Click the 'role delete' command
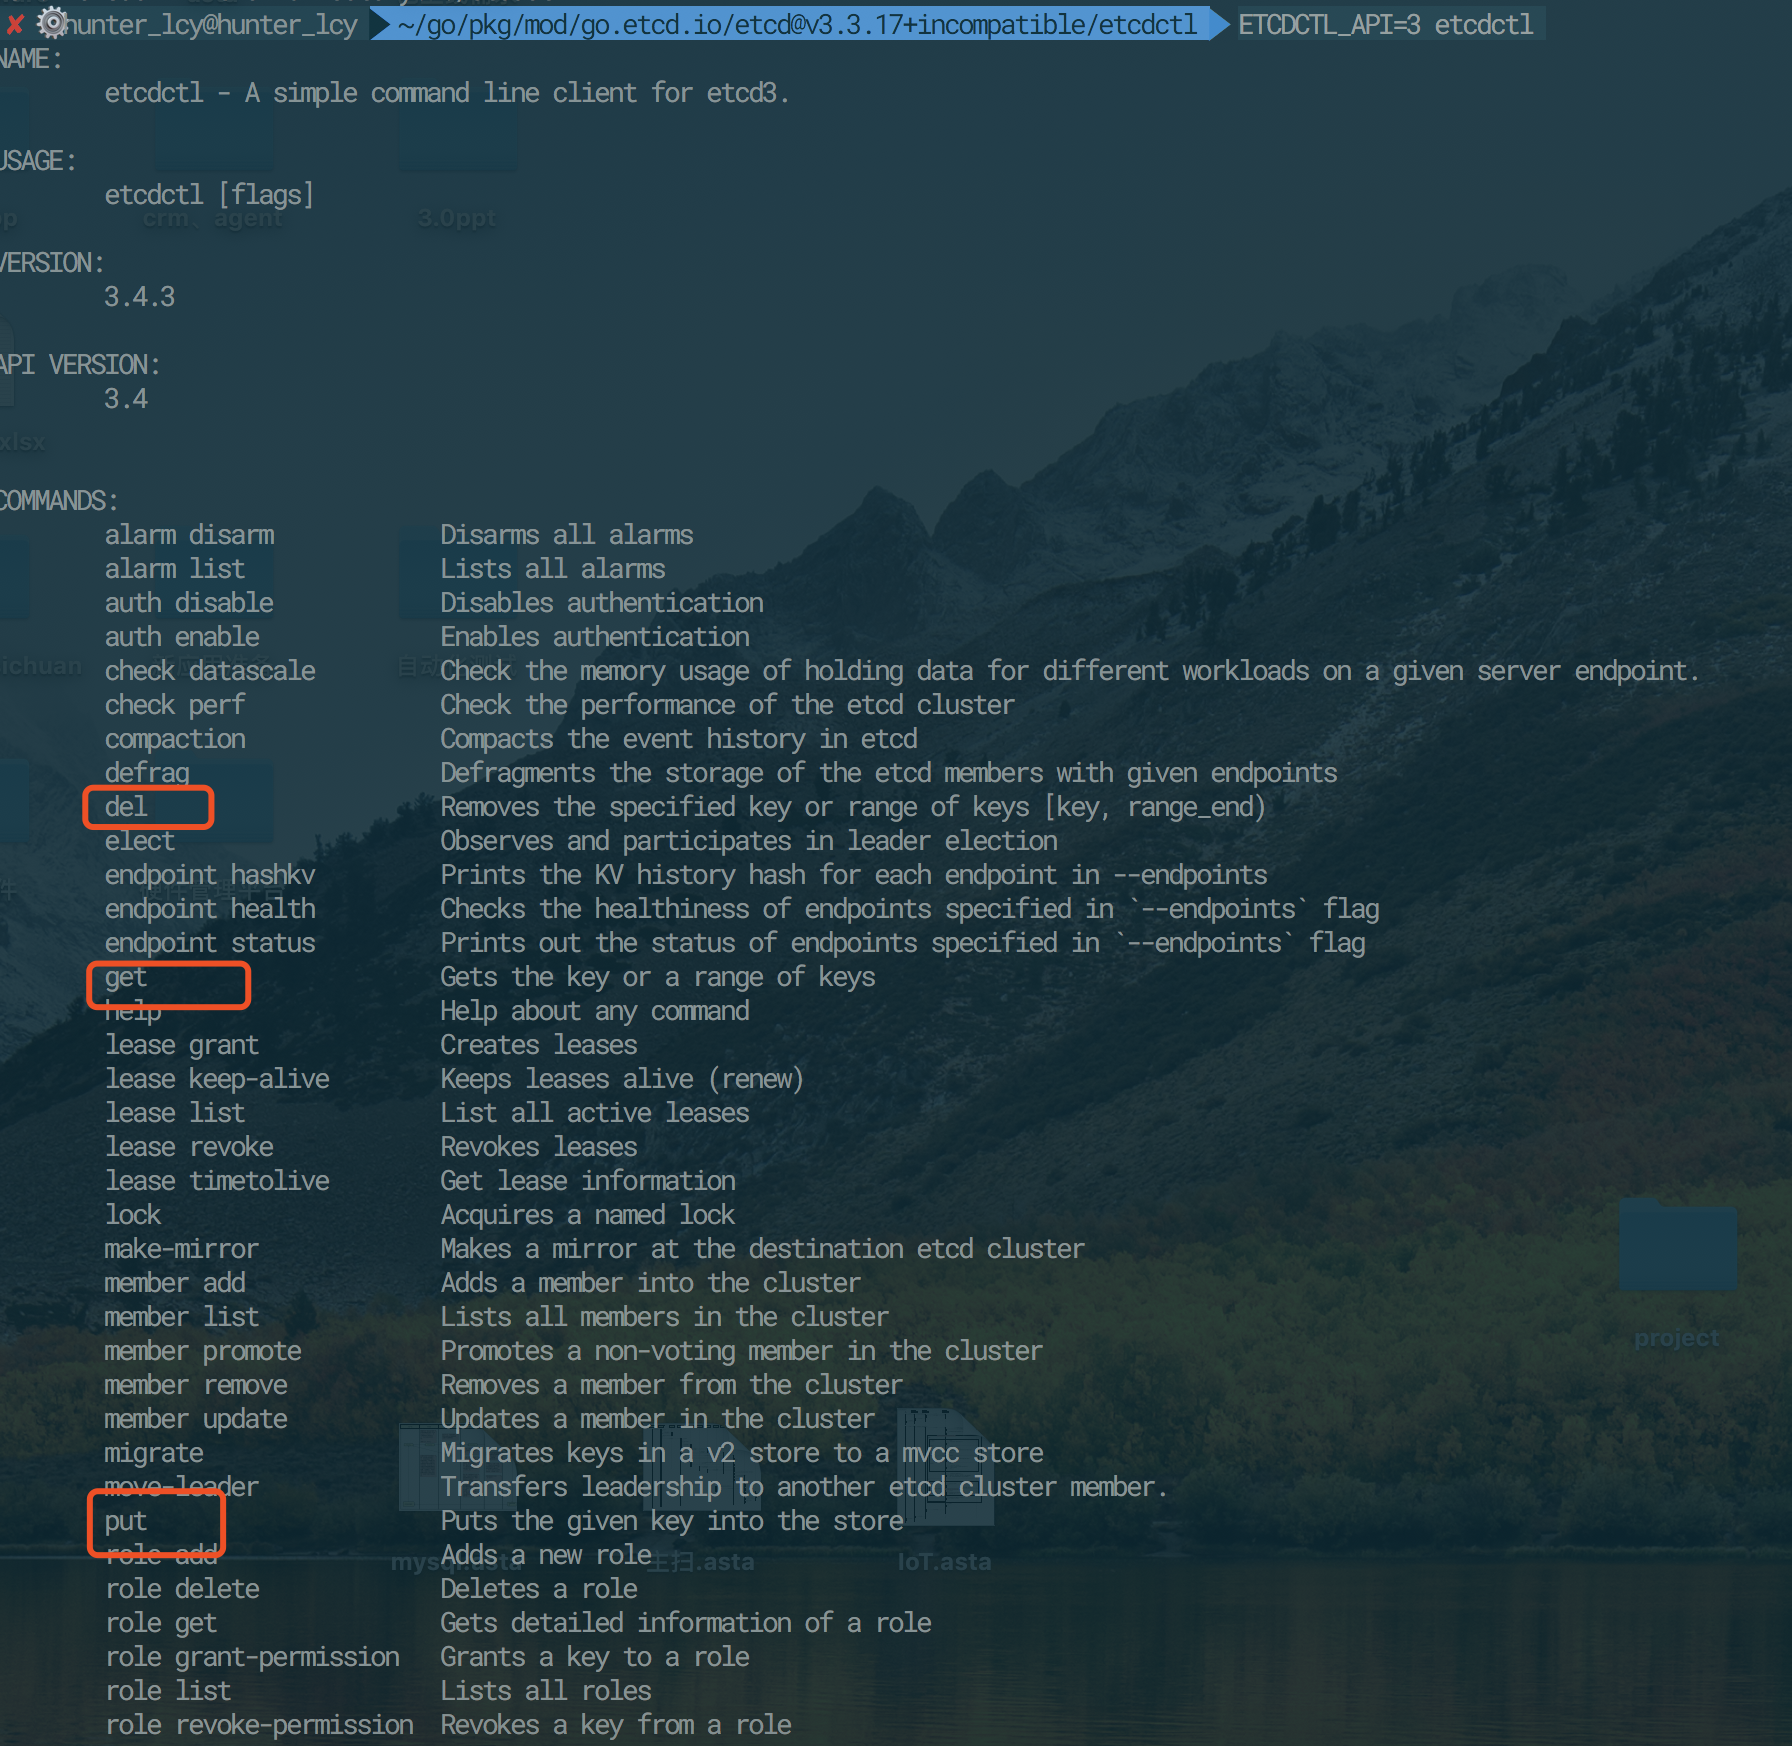Viewport: 1792px width, 1746px height. (182, 1589)
